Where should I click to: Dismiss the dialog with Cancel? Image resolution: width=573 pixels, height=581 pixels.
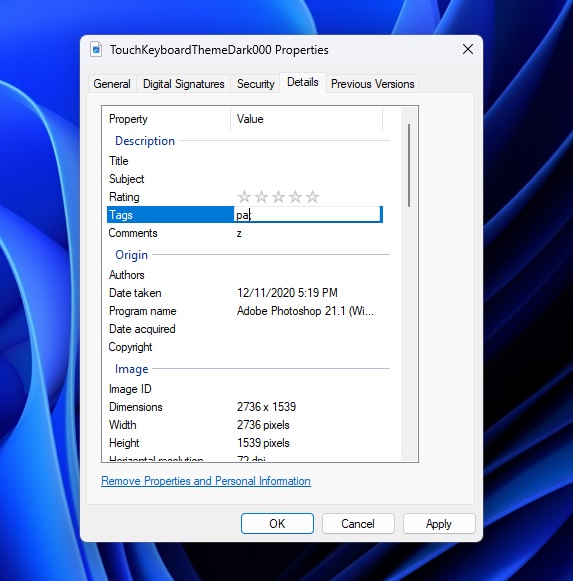point(358,524)
